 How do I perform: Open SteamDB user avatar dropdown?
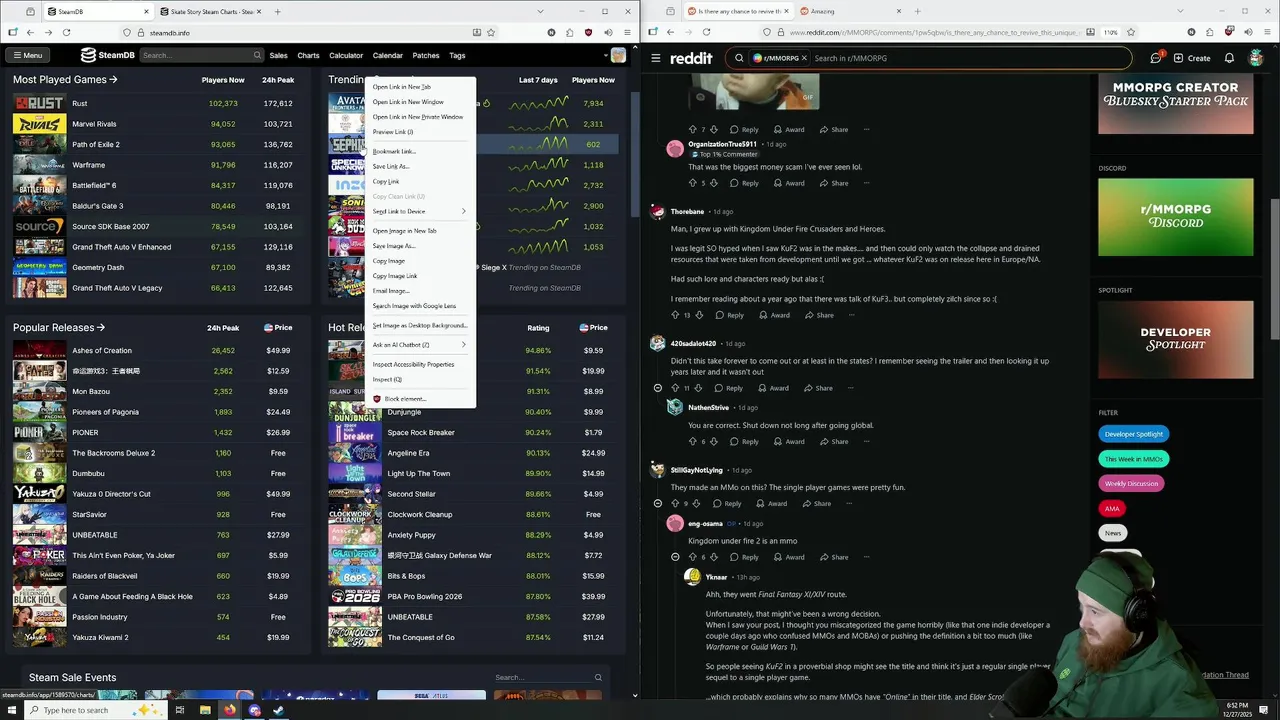tap(618, 55)
